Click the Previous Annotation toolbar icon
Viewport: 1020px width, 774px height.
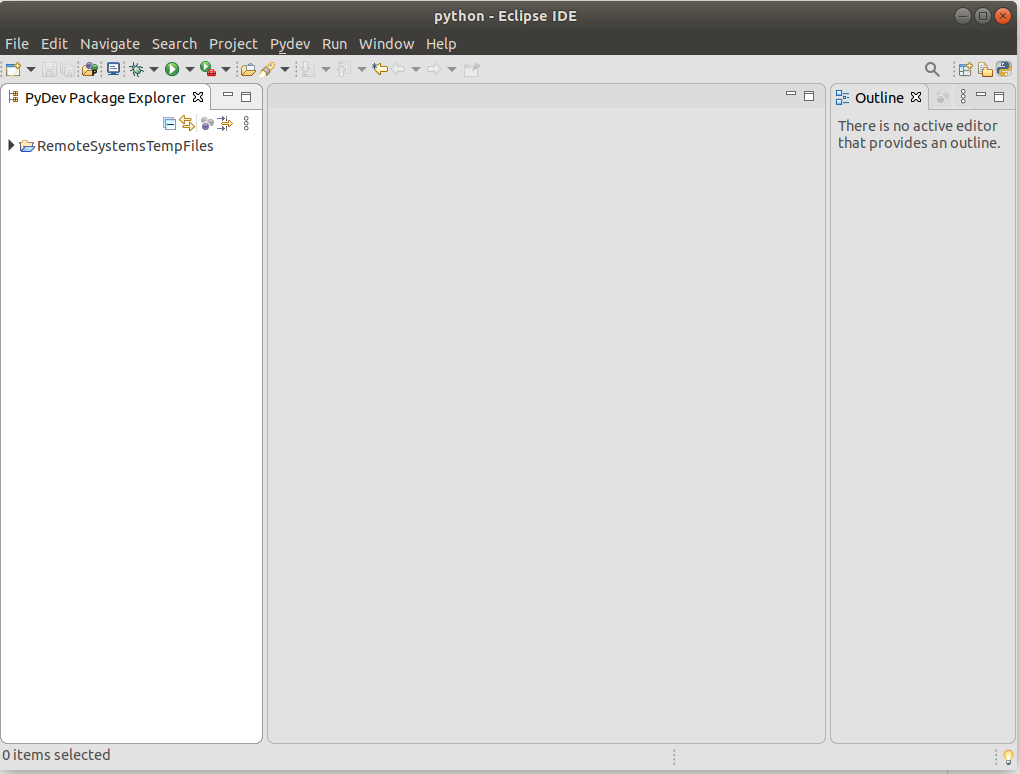344,69
